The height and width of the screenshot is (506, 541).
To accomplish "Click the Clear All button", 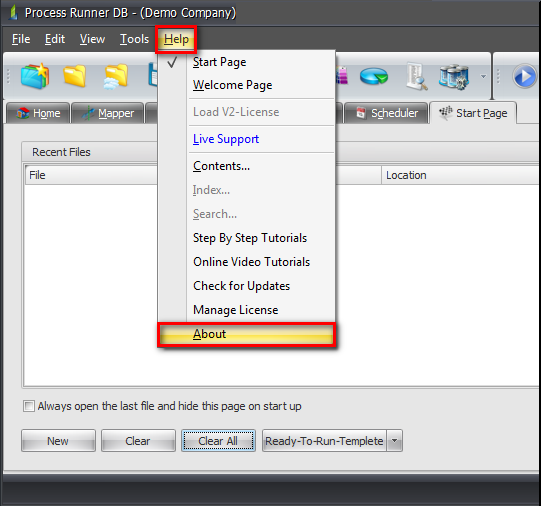I will coord(218,440).
